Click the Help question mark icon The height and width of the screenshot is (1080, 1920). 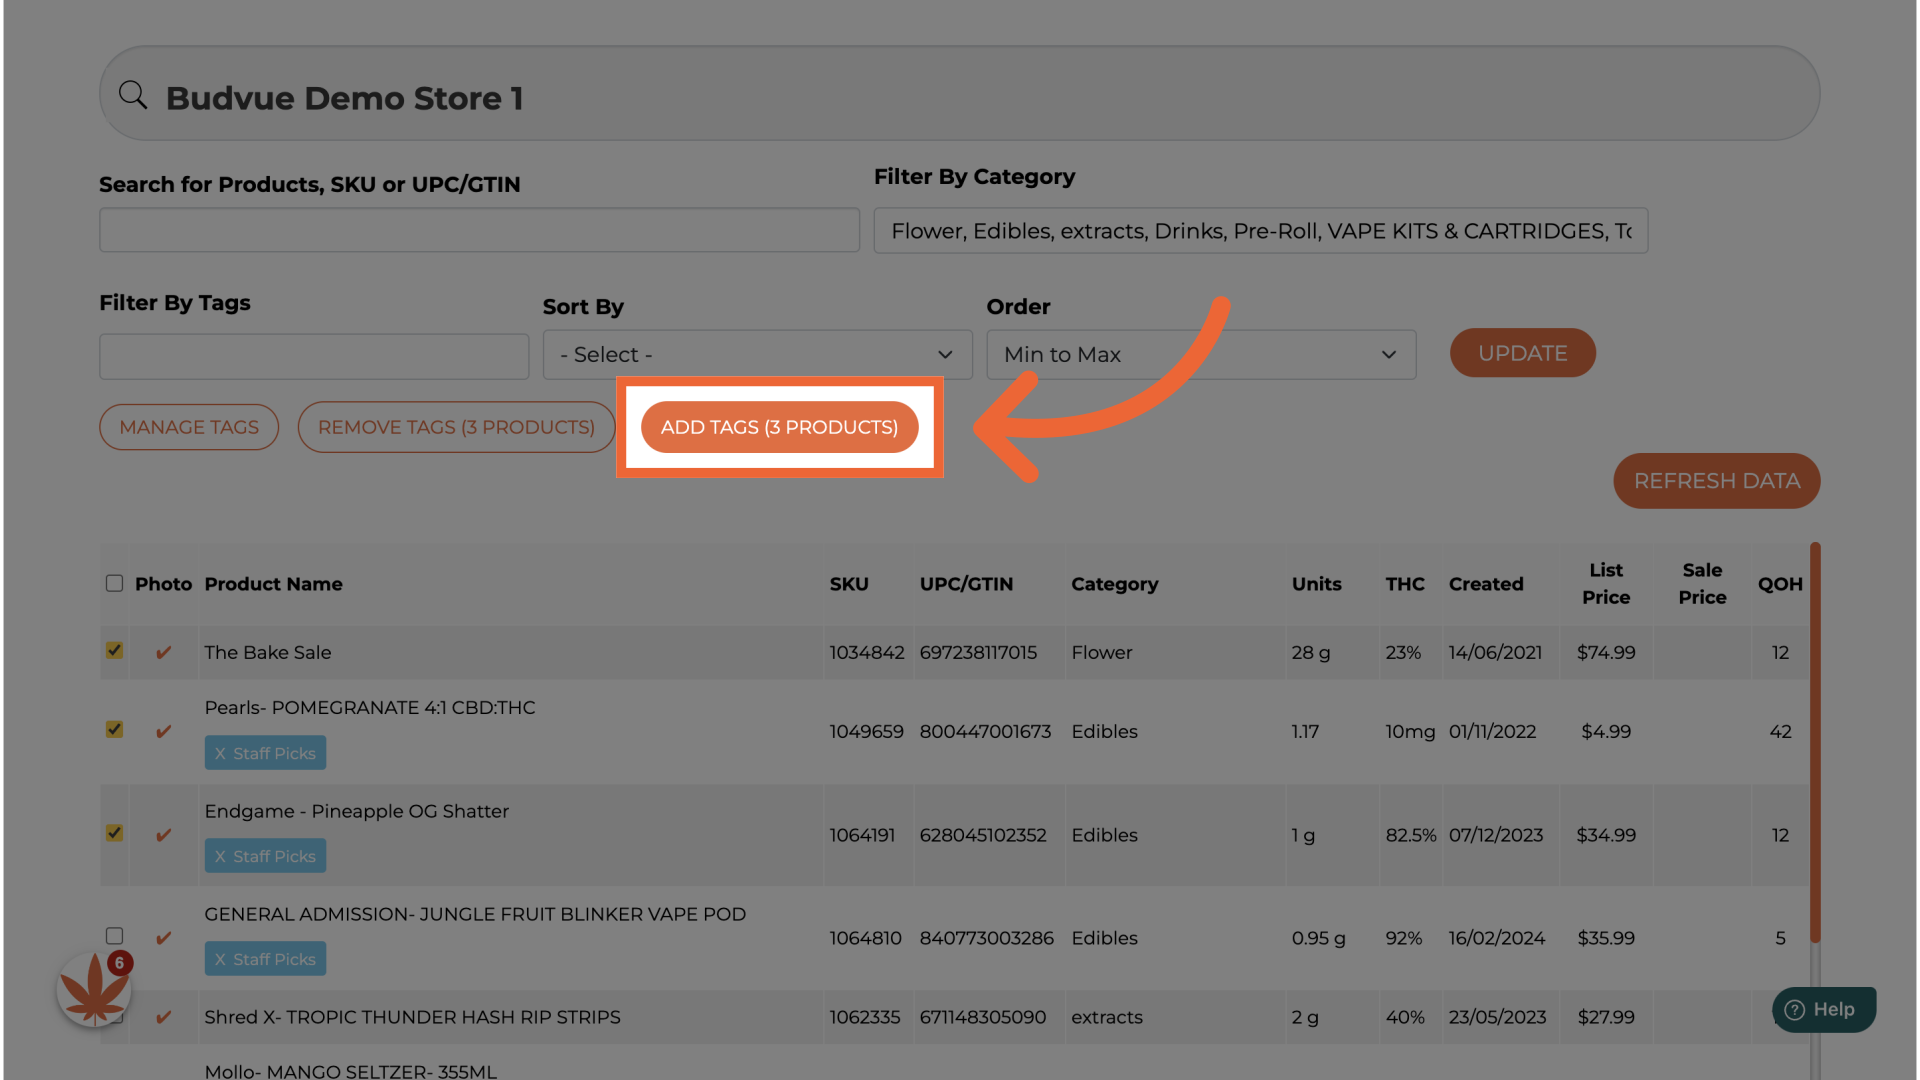click(1795, 1010)
